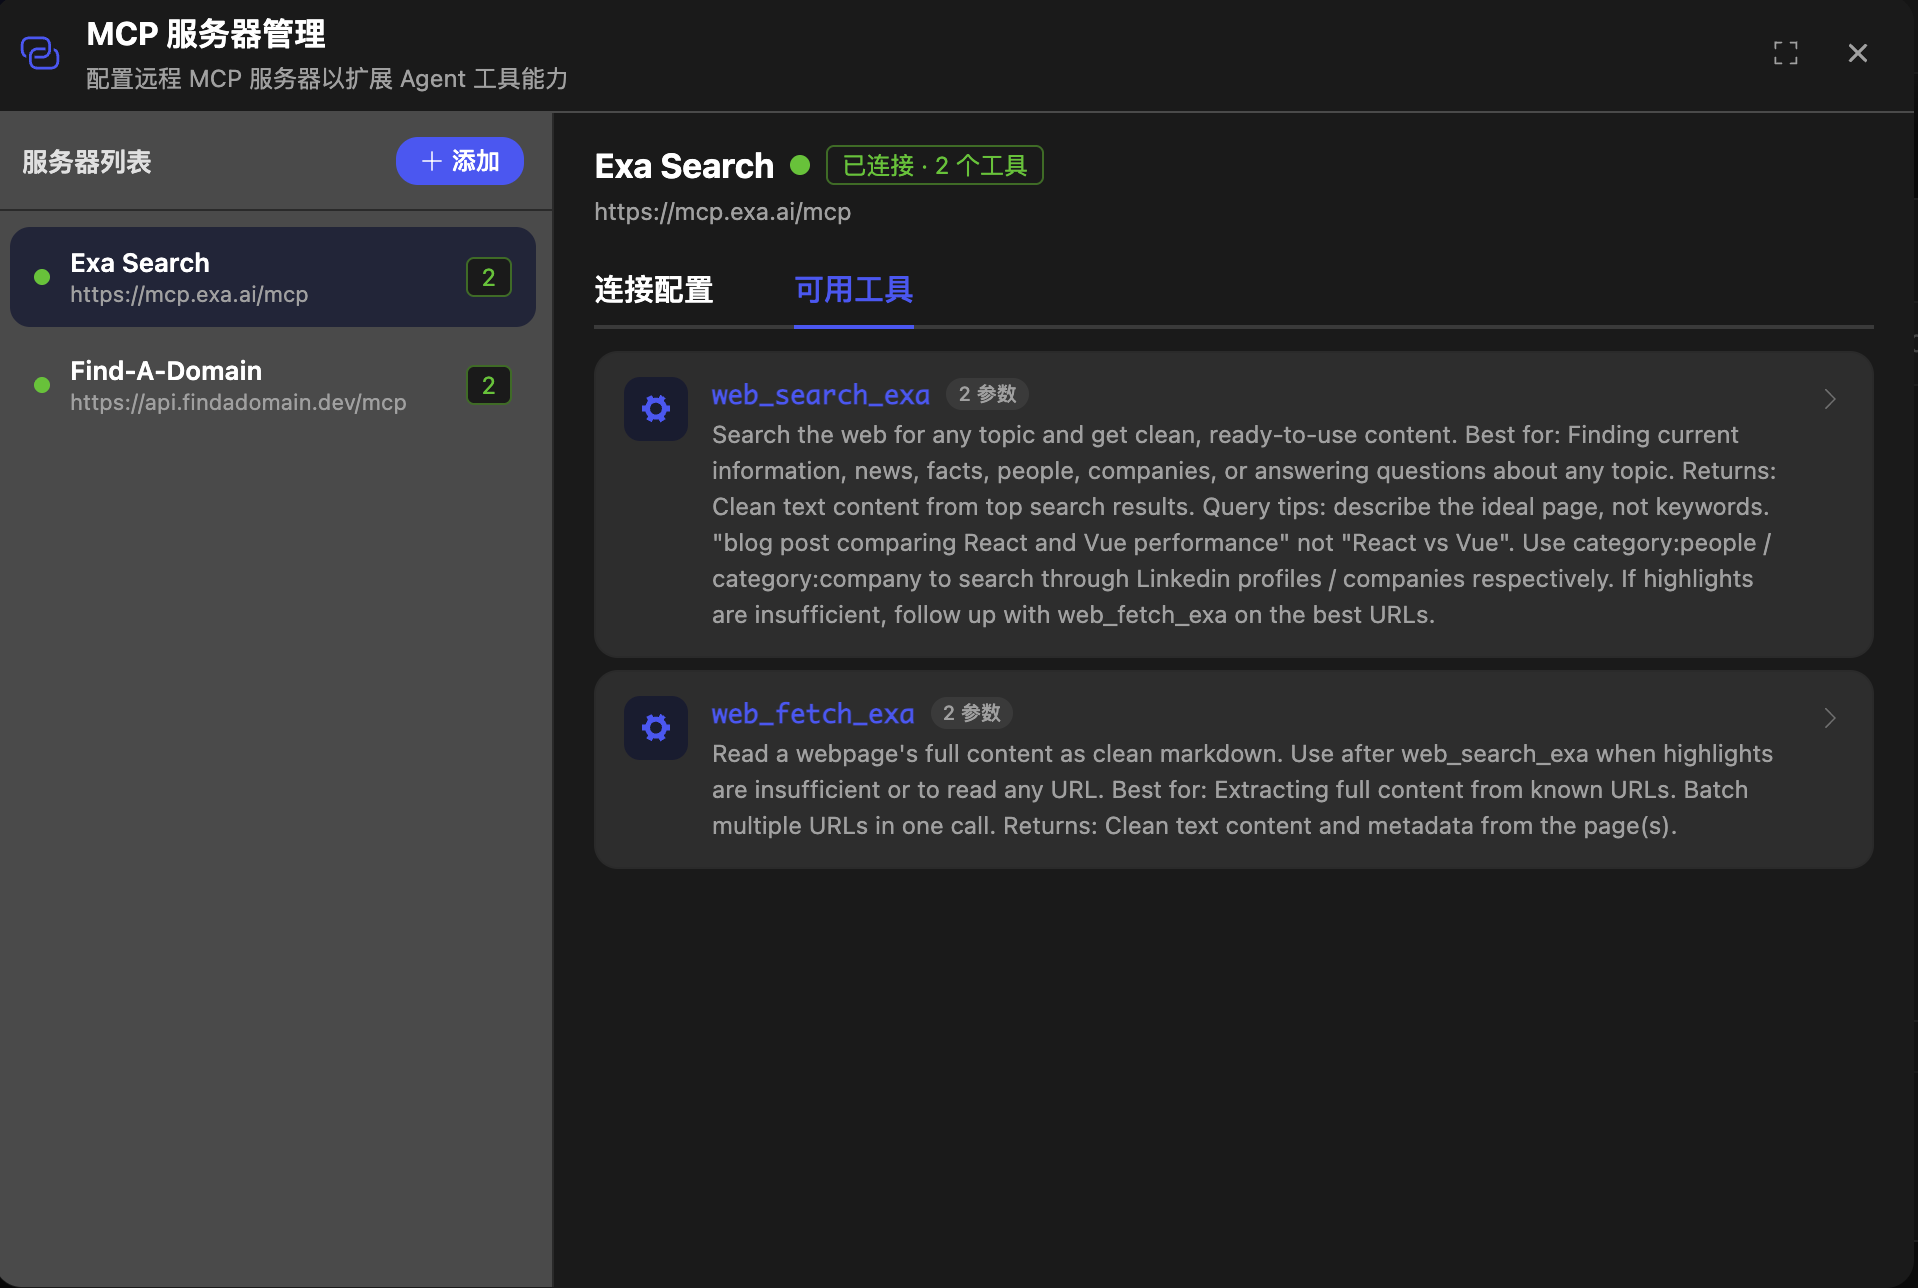Click the MCP logo icon in header
Image resolution: width=1918 pixels, height=1288 pixels.
pyautogui.click(x=40, y=53)
